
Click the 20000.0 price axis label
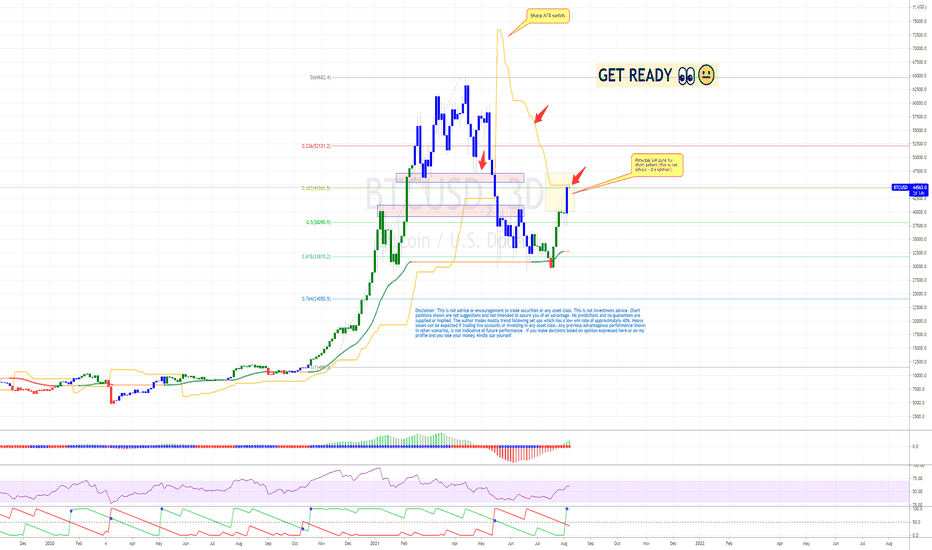[x=919, y=321]
